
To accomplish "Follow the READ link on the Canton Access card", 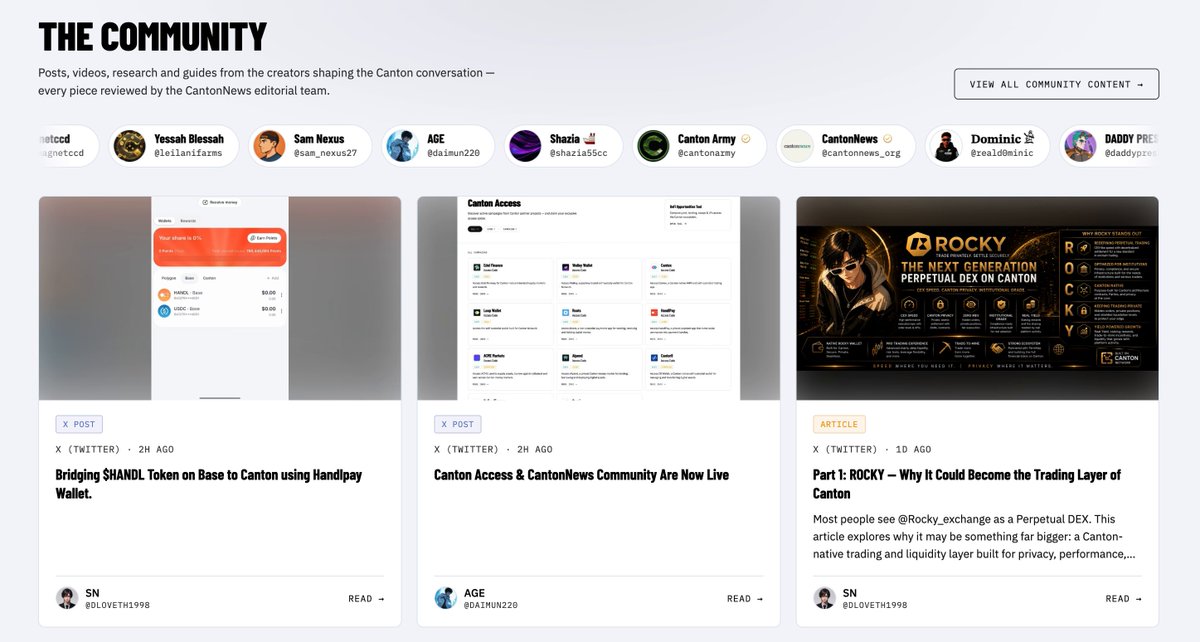I will click(745, 599).
